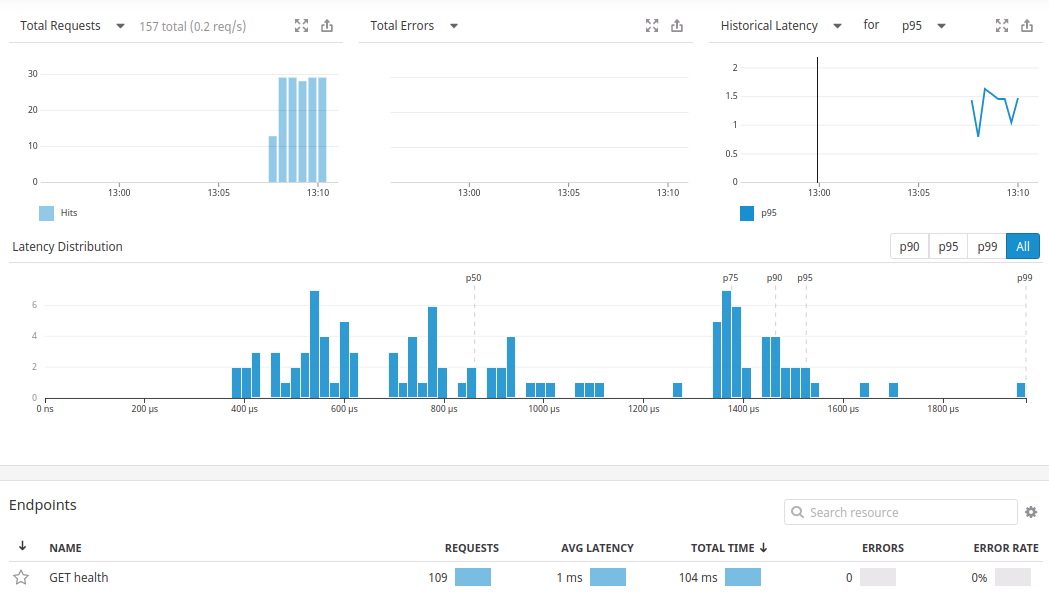
Task: Expand the Total Errors graph to fullscreen
Action: pyautogui.click(x=652, y=25)
